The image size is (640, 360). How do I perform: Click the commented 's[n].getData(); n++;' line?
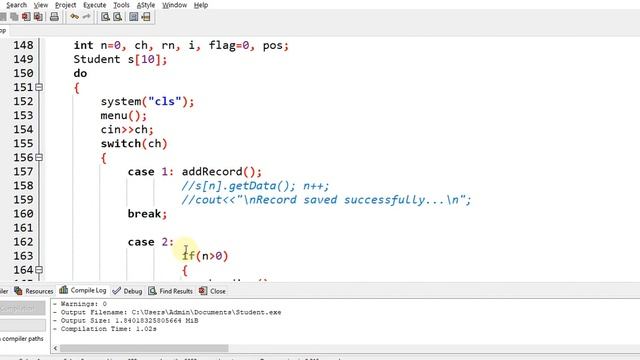point(255,186)
